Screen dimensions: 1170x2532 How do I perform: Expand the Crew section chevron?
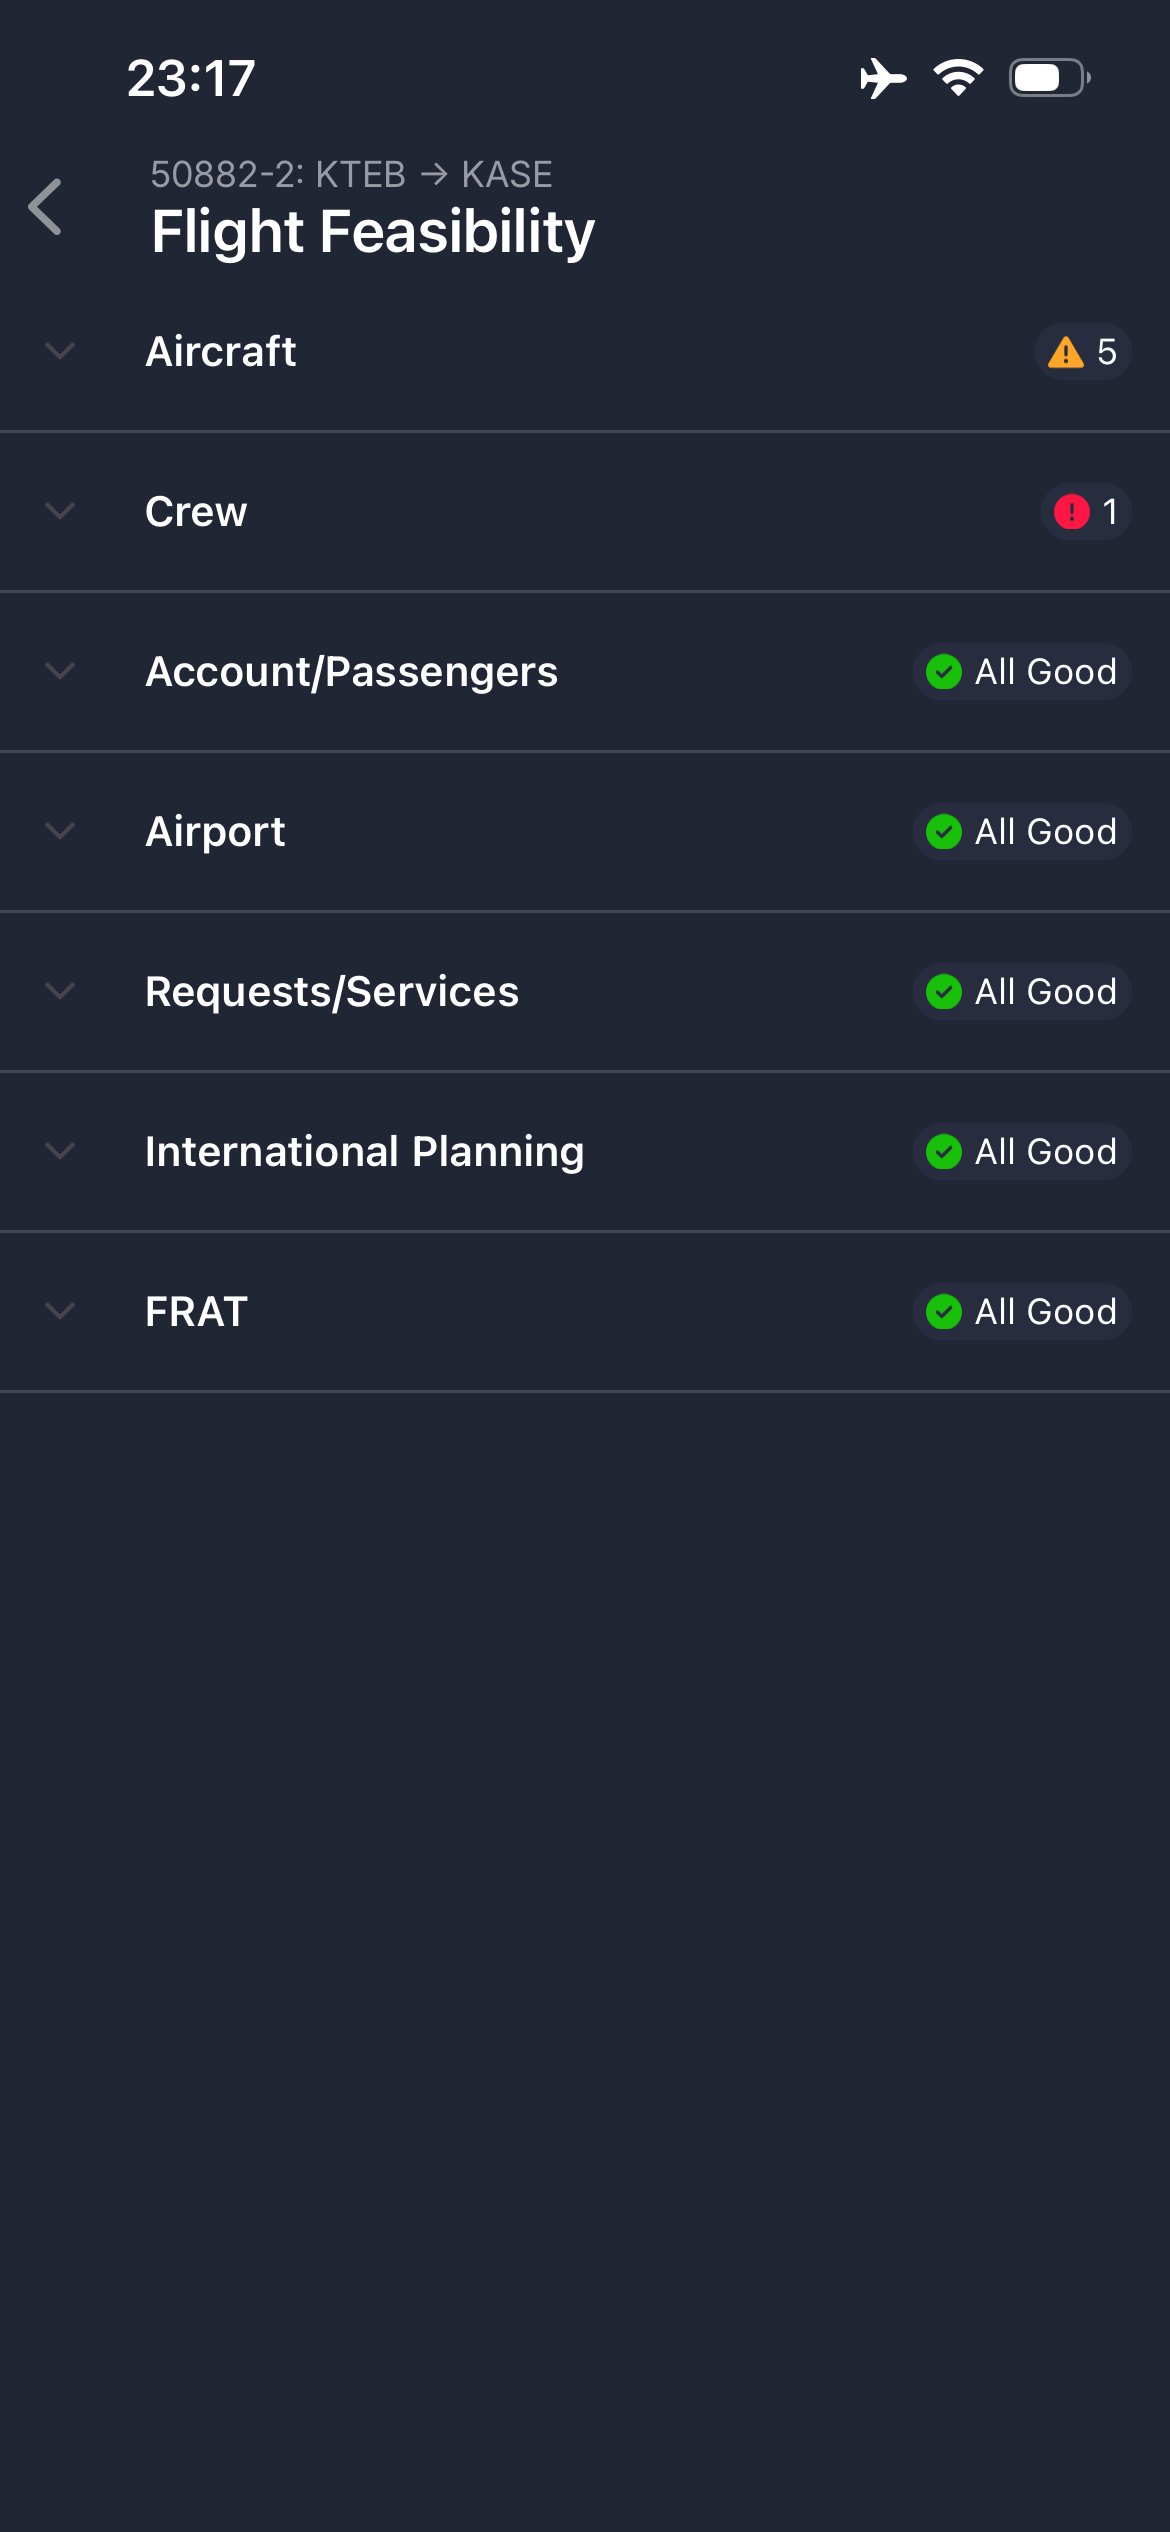point(60,512)
